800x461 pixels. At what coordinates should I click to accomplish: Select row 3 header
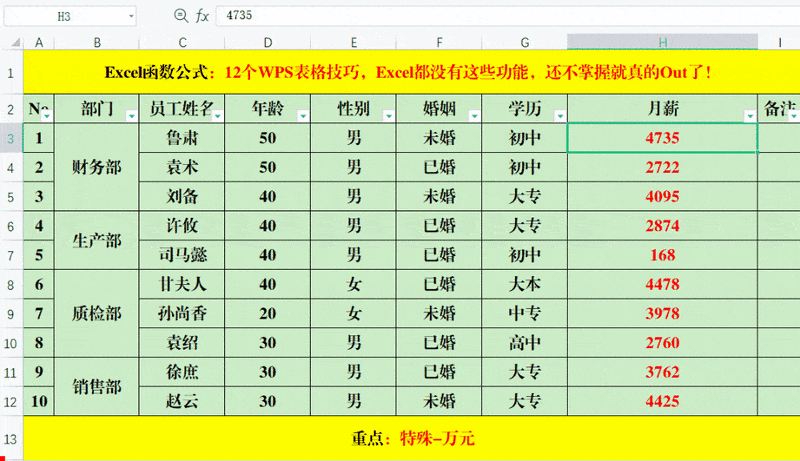[11, 138]
